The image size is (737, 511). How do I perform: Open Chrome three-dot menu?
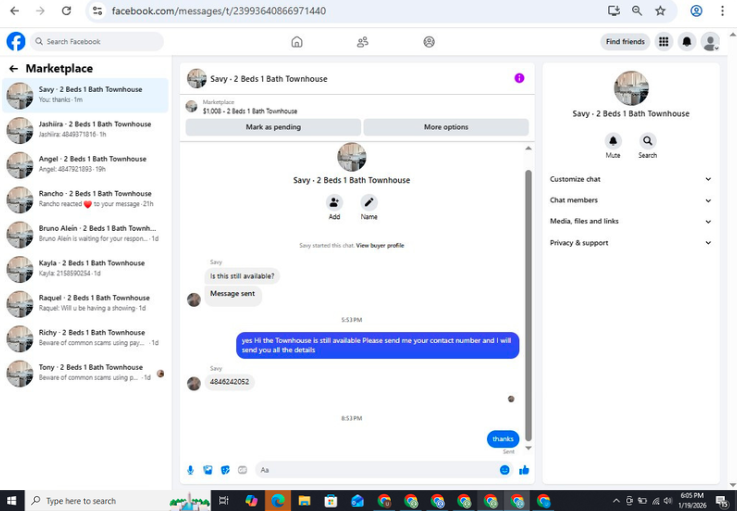pyautogui.click(x=722, y=11)
